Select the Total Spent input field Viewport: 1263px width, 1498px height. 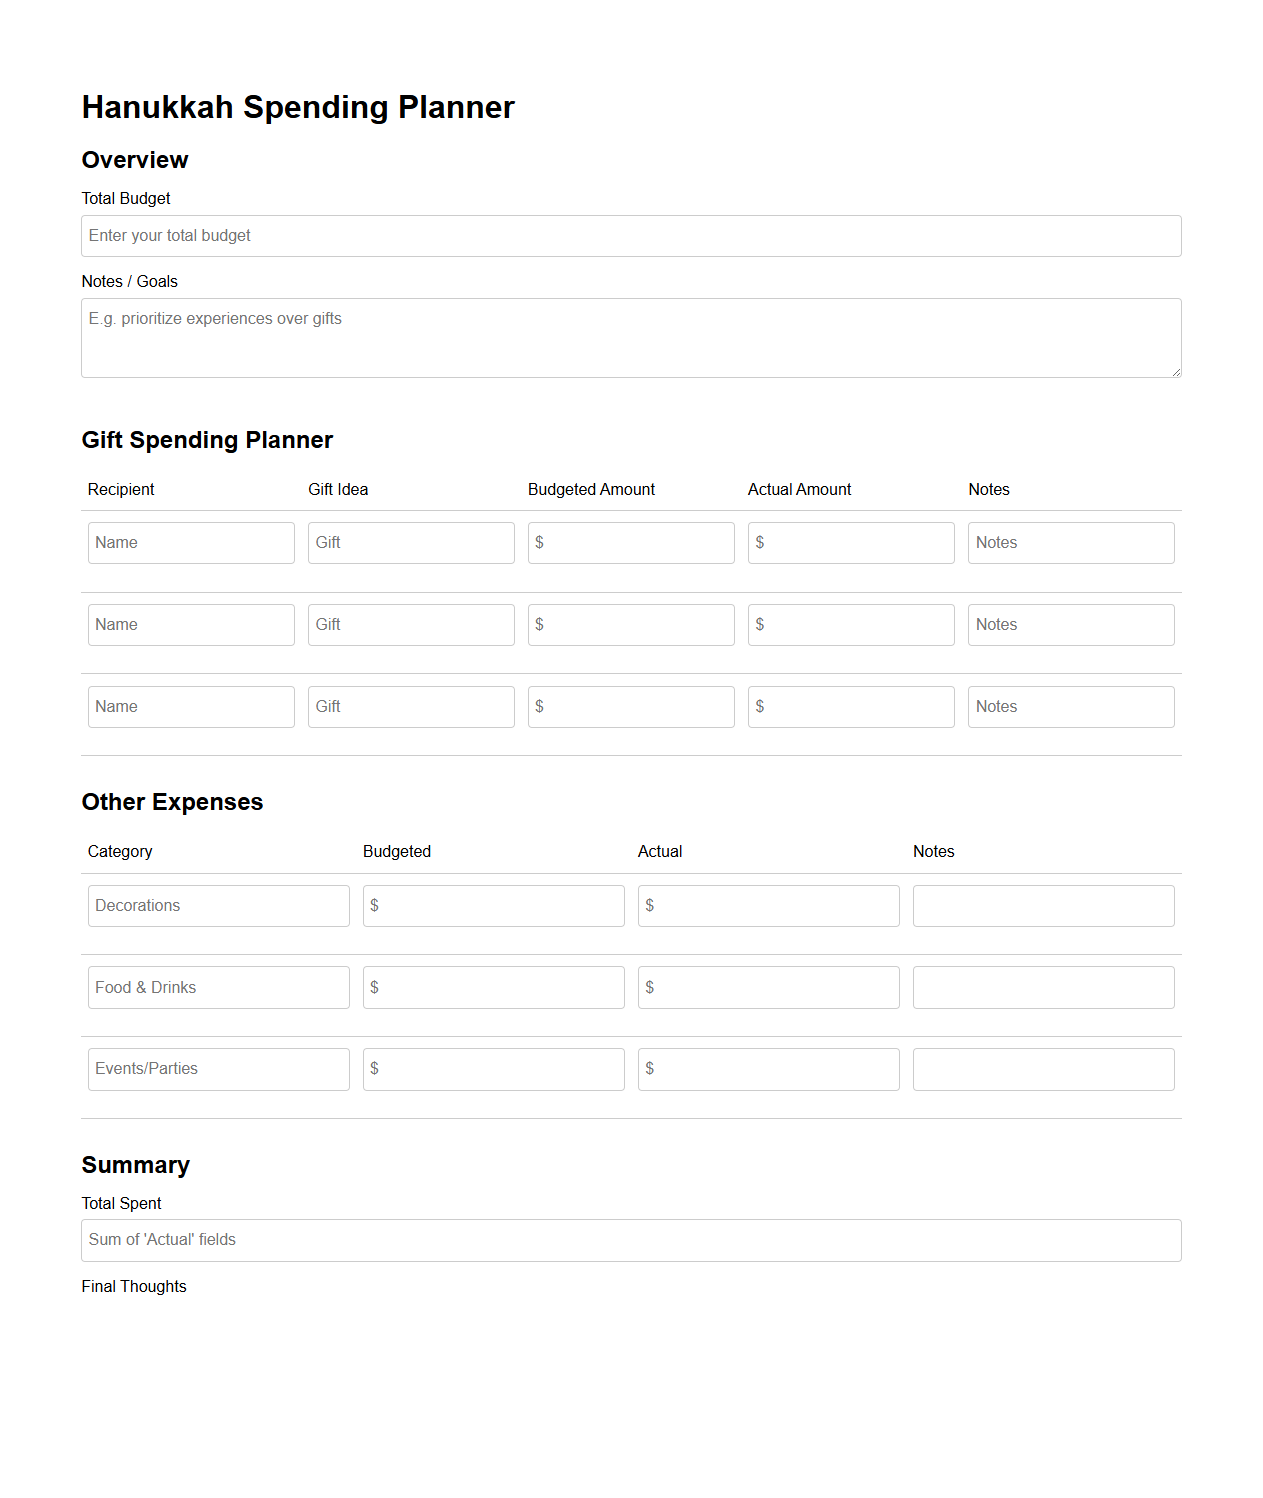pyautogui.click(x=631, y=1240)
